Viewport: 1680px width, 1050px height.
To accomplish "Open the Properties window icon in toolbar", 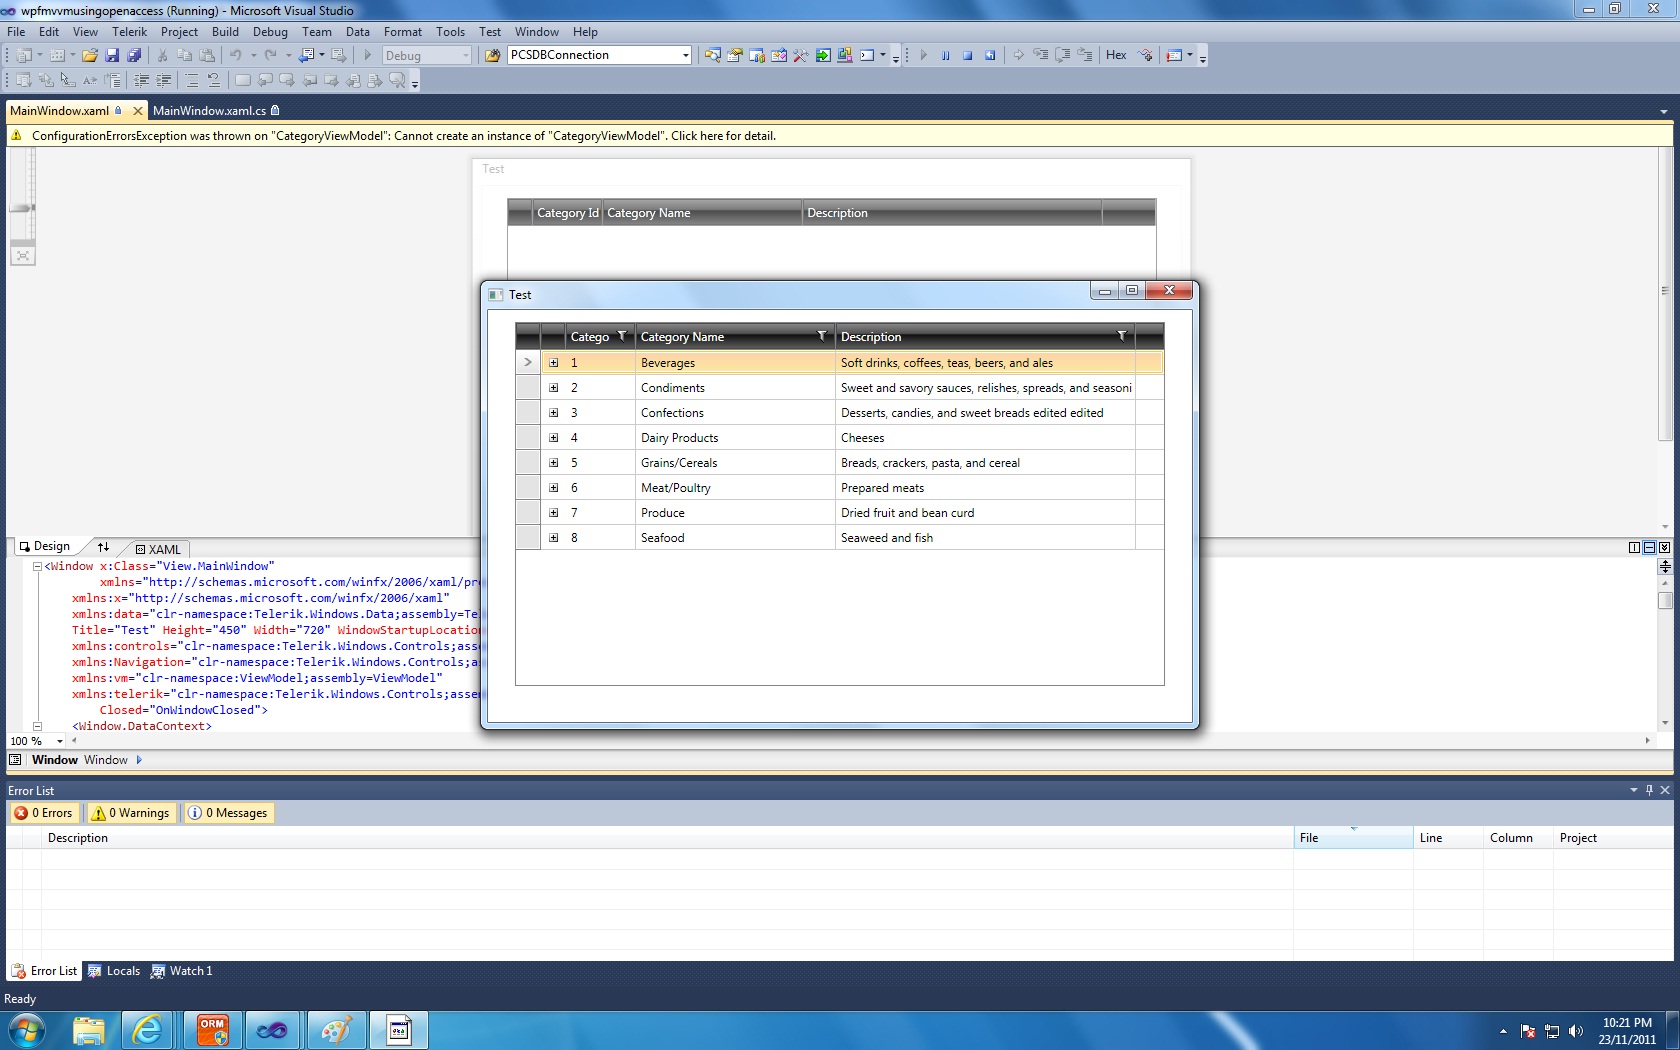I will pos(735,56).
